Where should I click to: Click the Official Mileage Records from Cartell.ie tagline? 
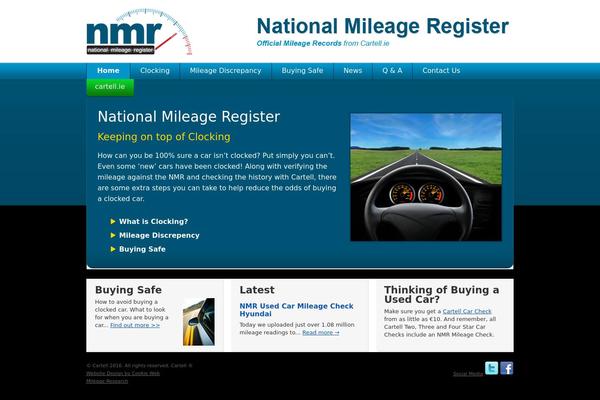pyautogui.click(x=323, y=43)
